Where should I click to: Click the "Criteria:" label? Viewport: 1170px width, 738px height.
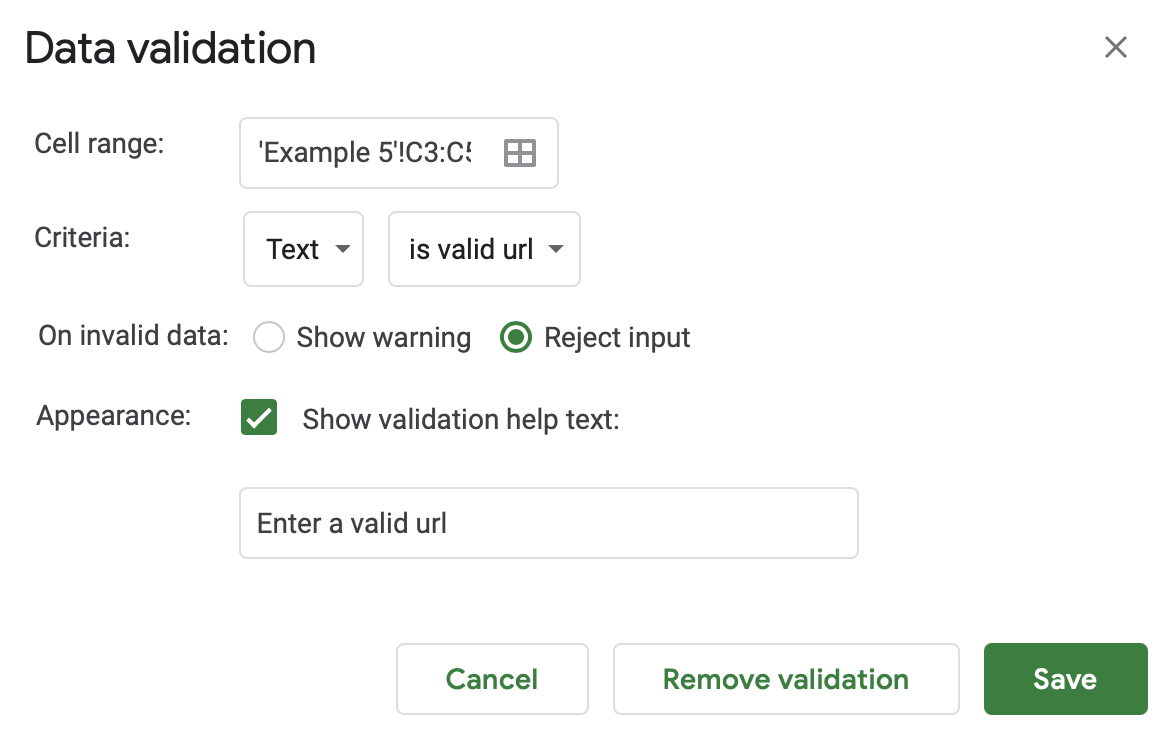click(x=83, y=238)
